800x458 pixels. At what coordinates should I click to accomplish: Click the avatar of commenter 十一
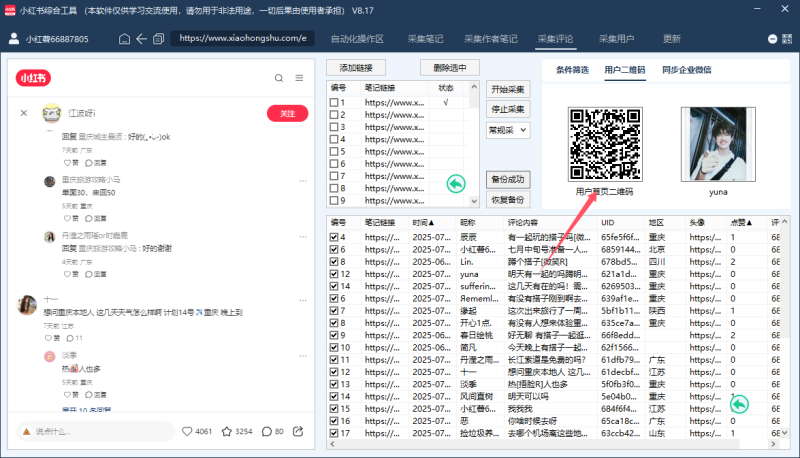[27, 305]
